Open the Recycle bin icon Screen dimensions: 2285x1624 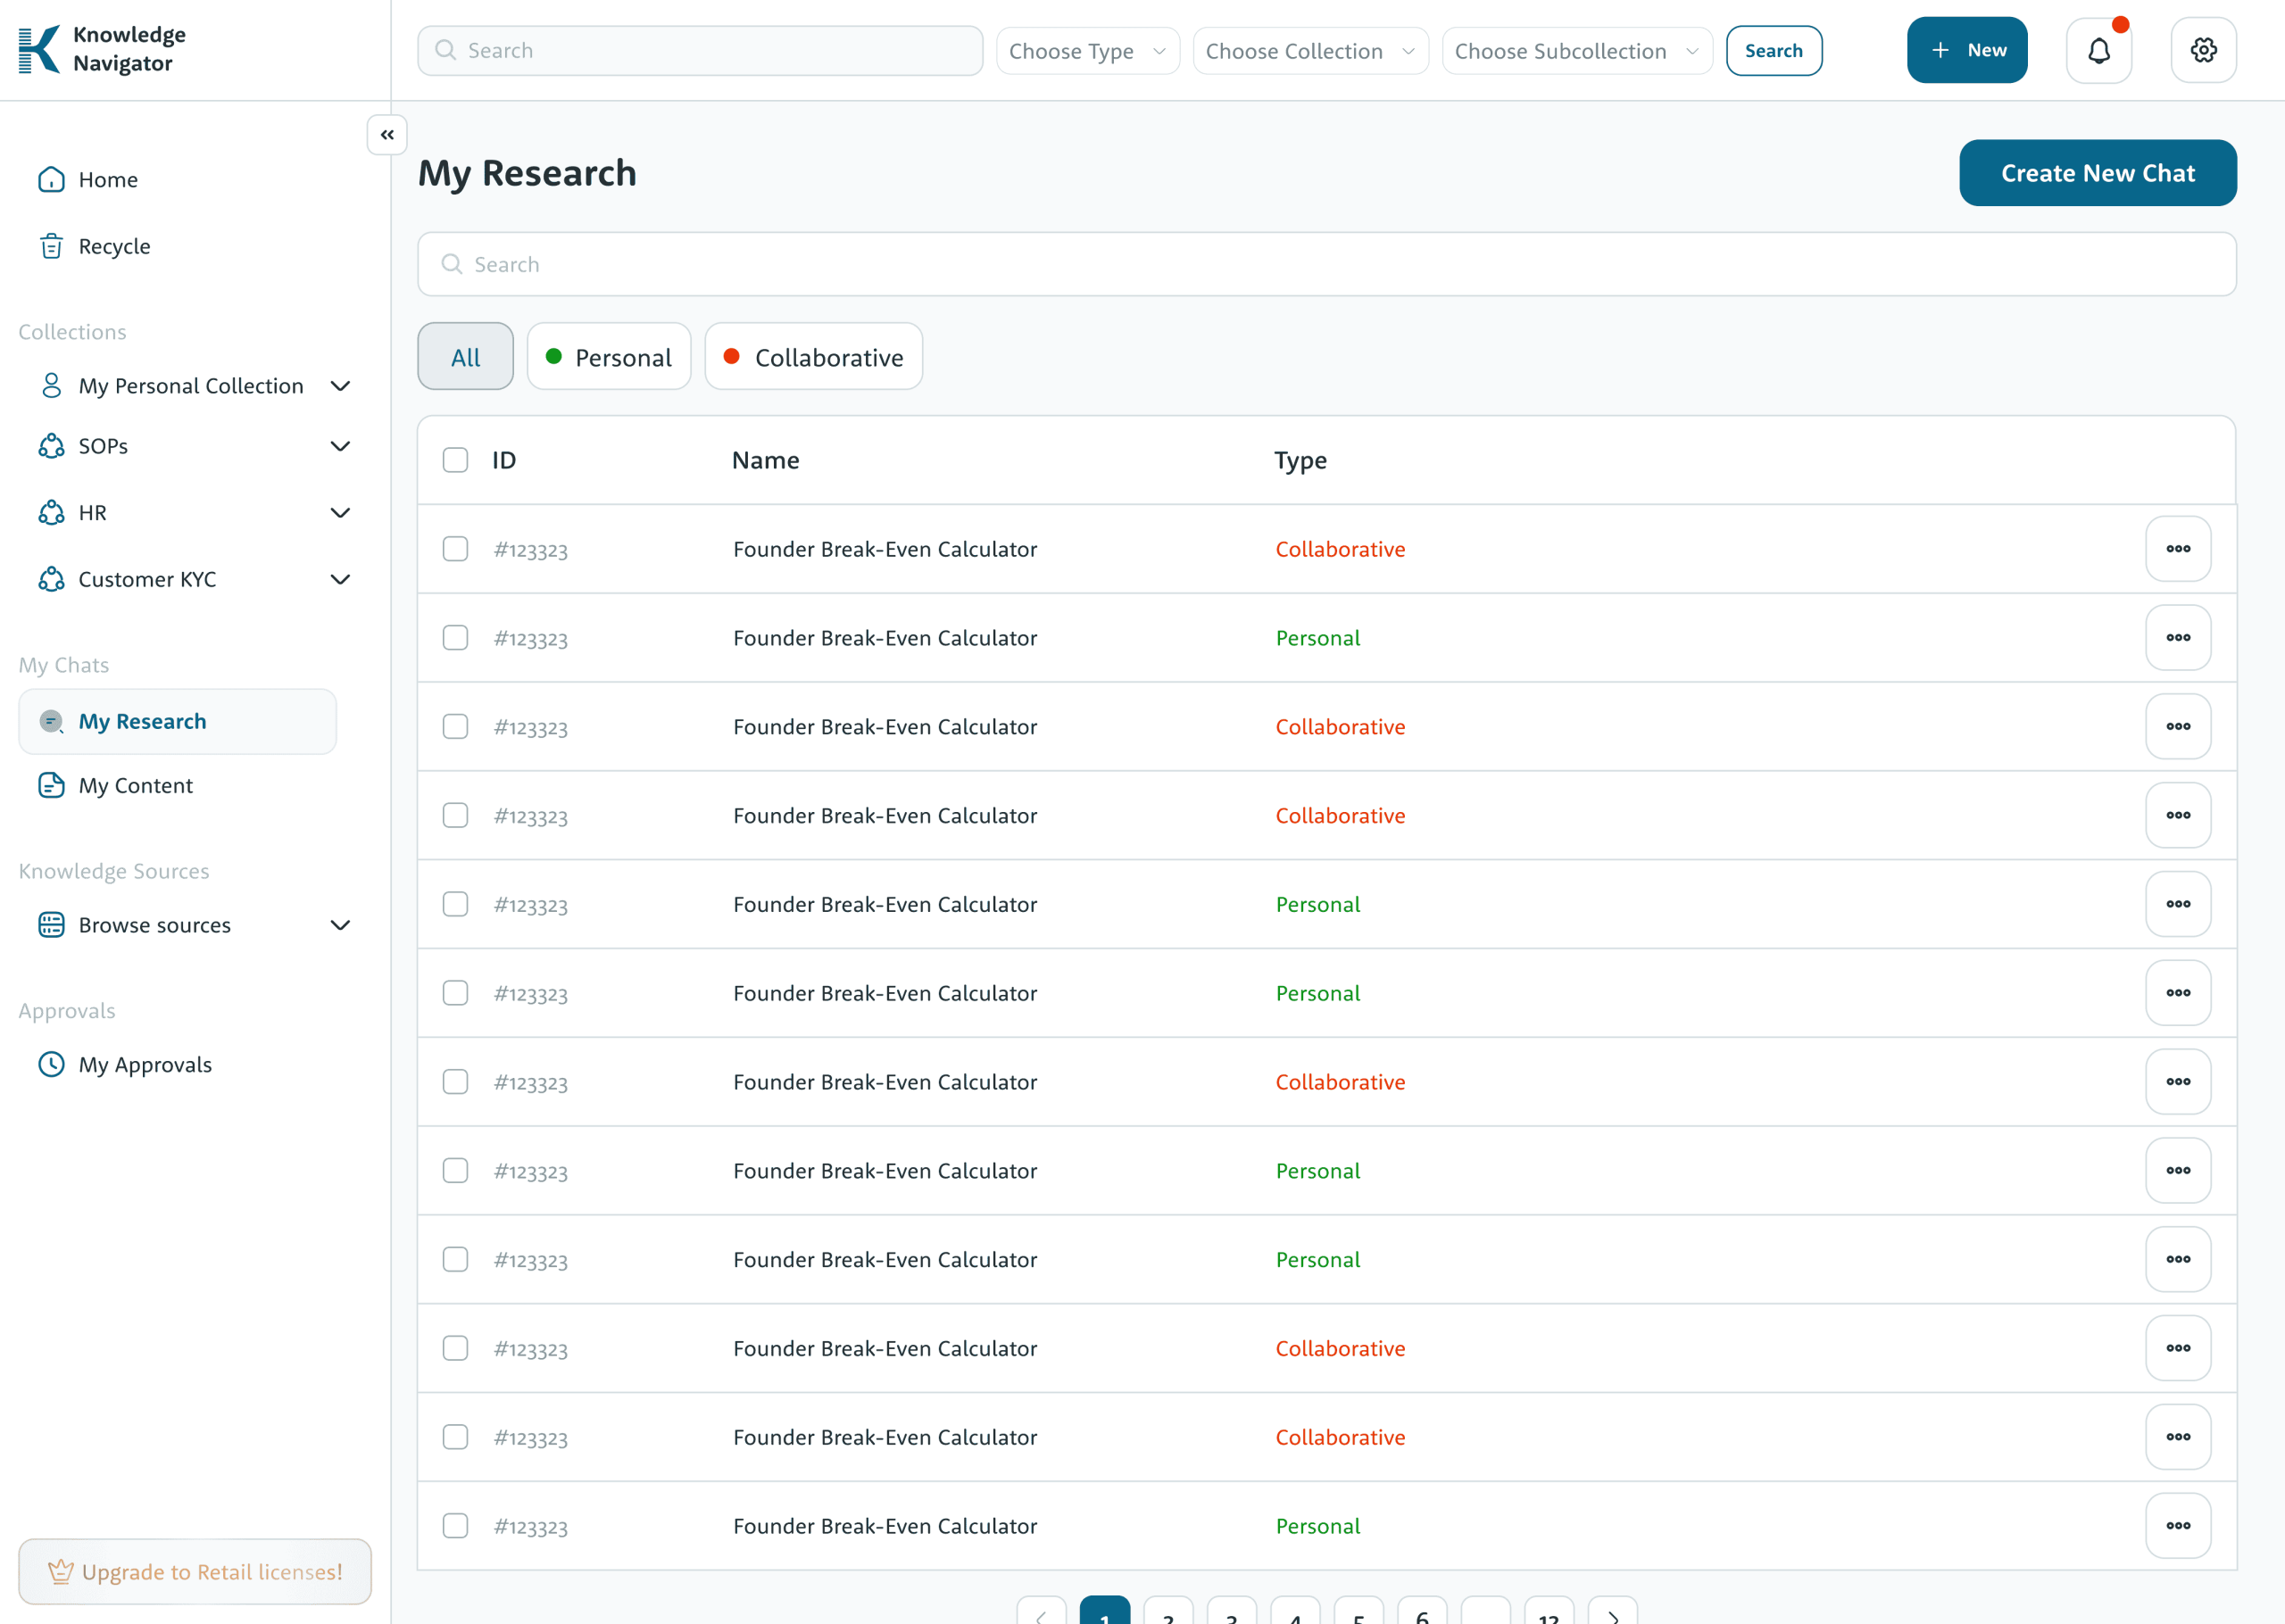coord(51,246)
